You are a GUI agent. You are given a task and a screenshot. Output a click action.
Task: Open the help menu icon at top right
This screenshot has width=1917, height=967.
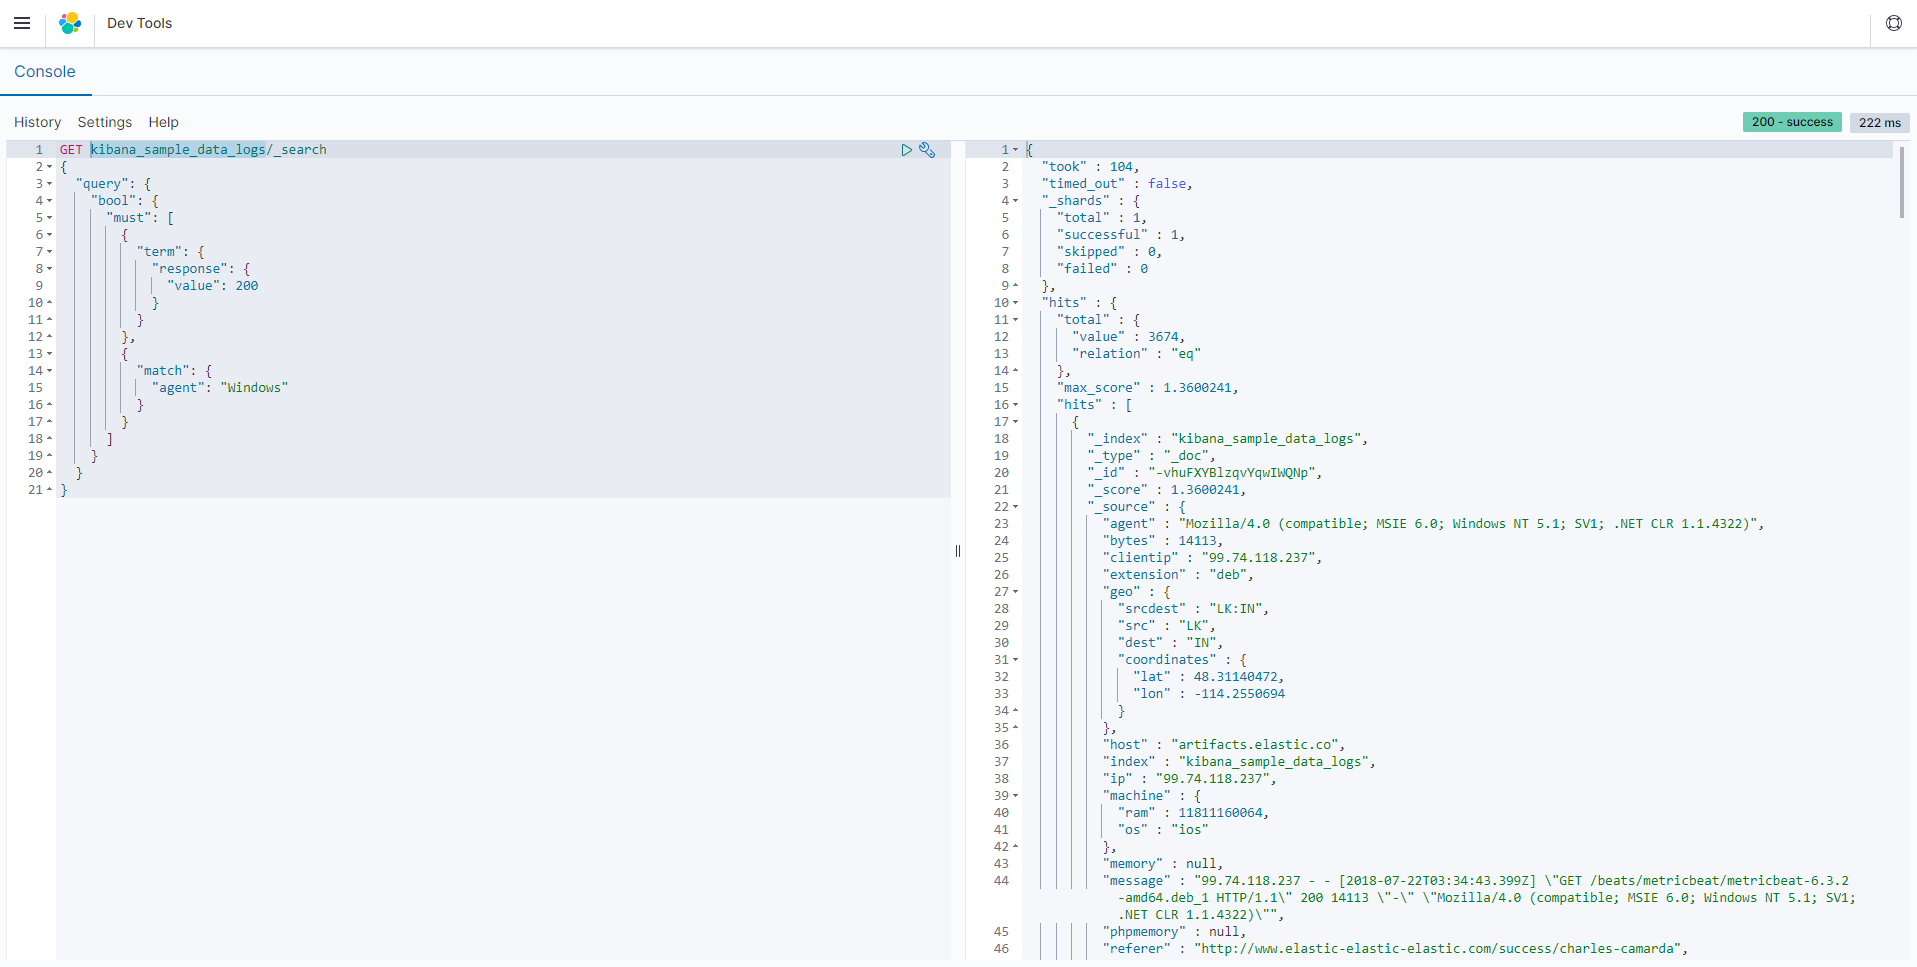(1893, 23)
